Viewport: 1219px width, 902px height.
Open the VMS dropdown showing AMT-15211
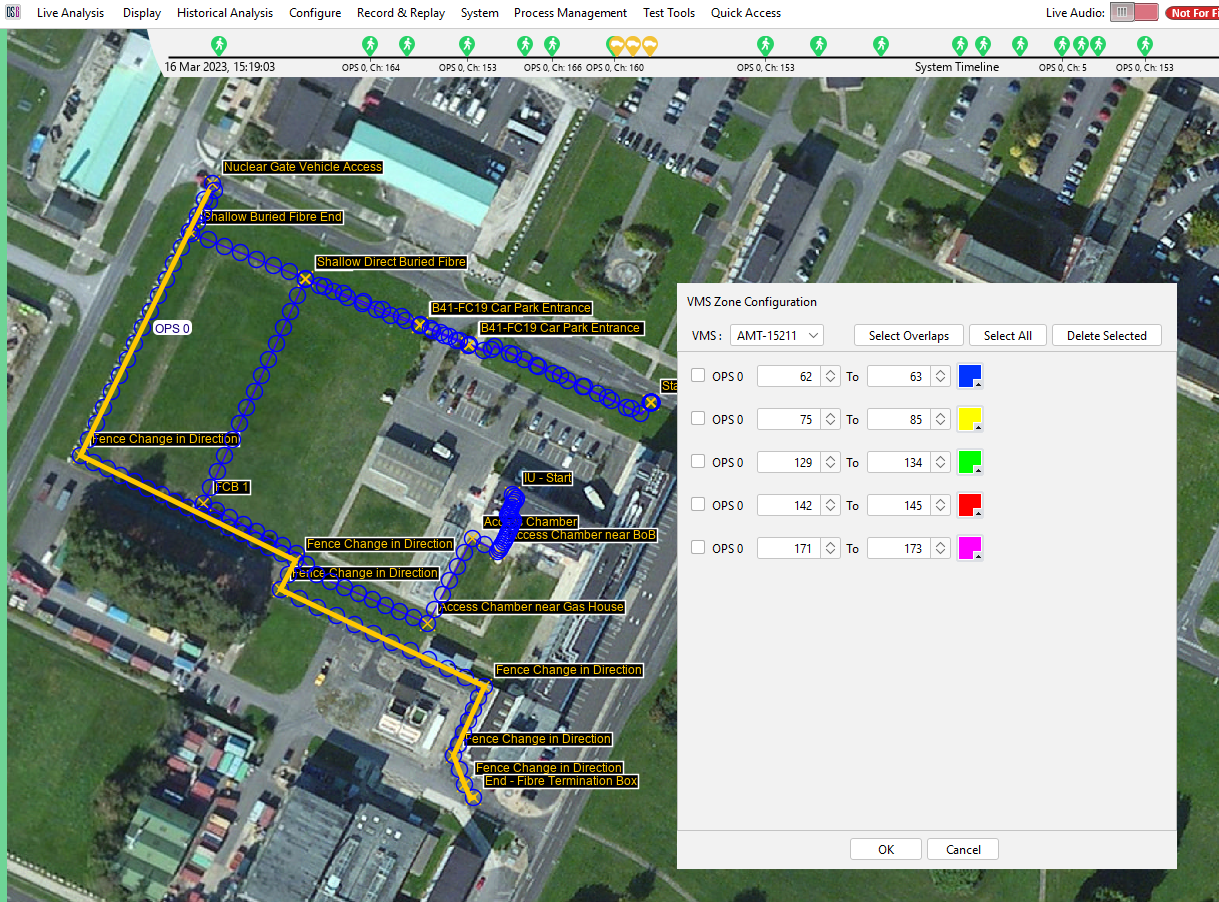tap(776, 335)
